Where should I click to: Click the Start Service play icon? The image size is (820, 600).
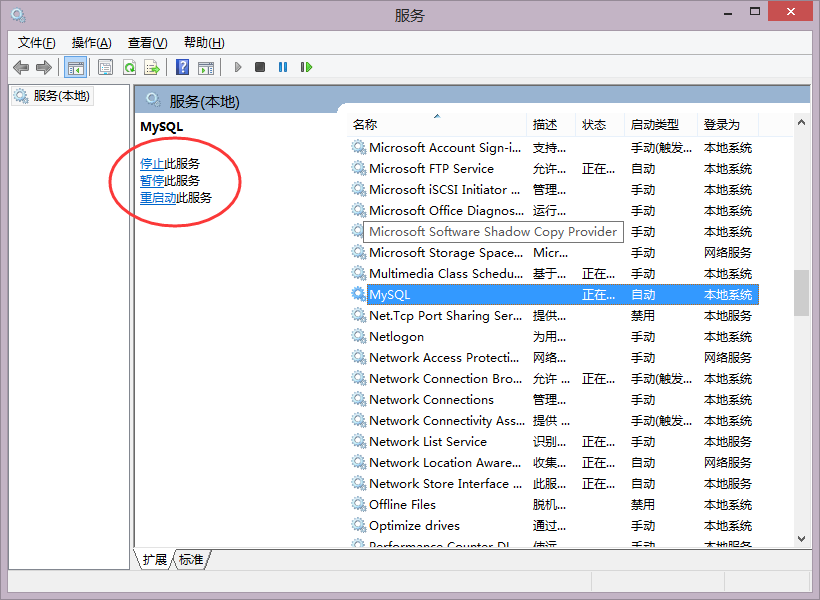tap(238, 67)
